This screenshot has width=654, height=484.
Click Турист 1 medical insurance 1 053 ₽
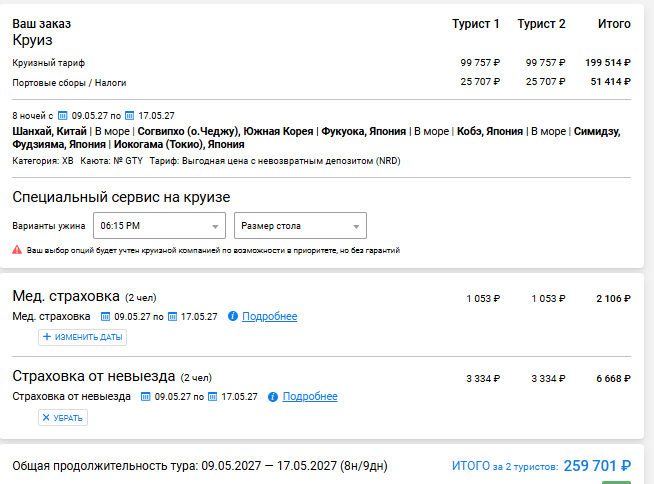click(483, 299)
